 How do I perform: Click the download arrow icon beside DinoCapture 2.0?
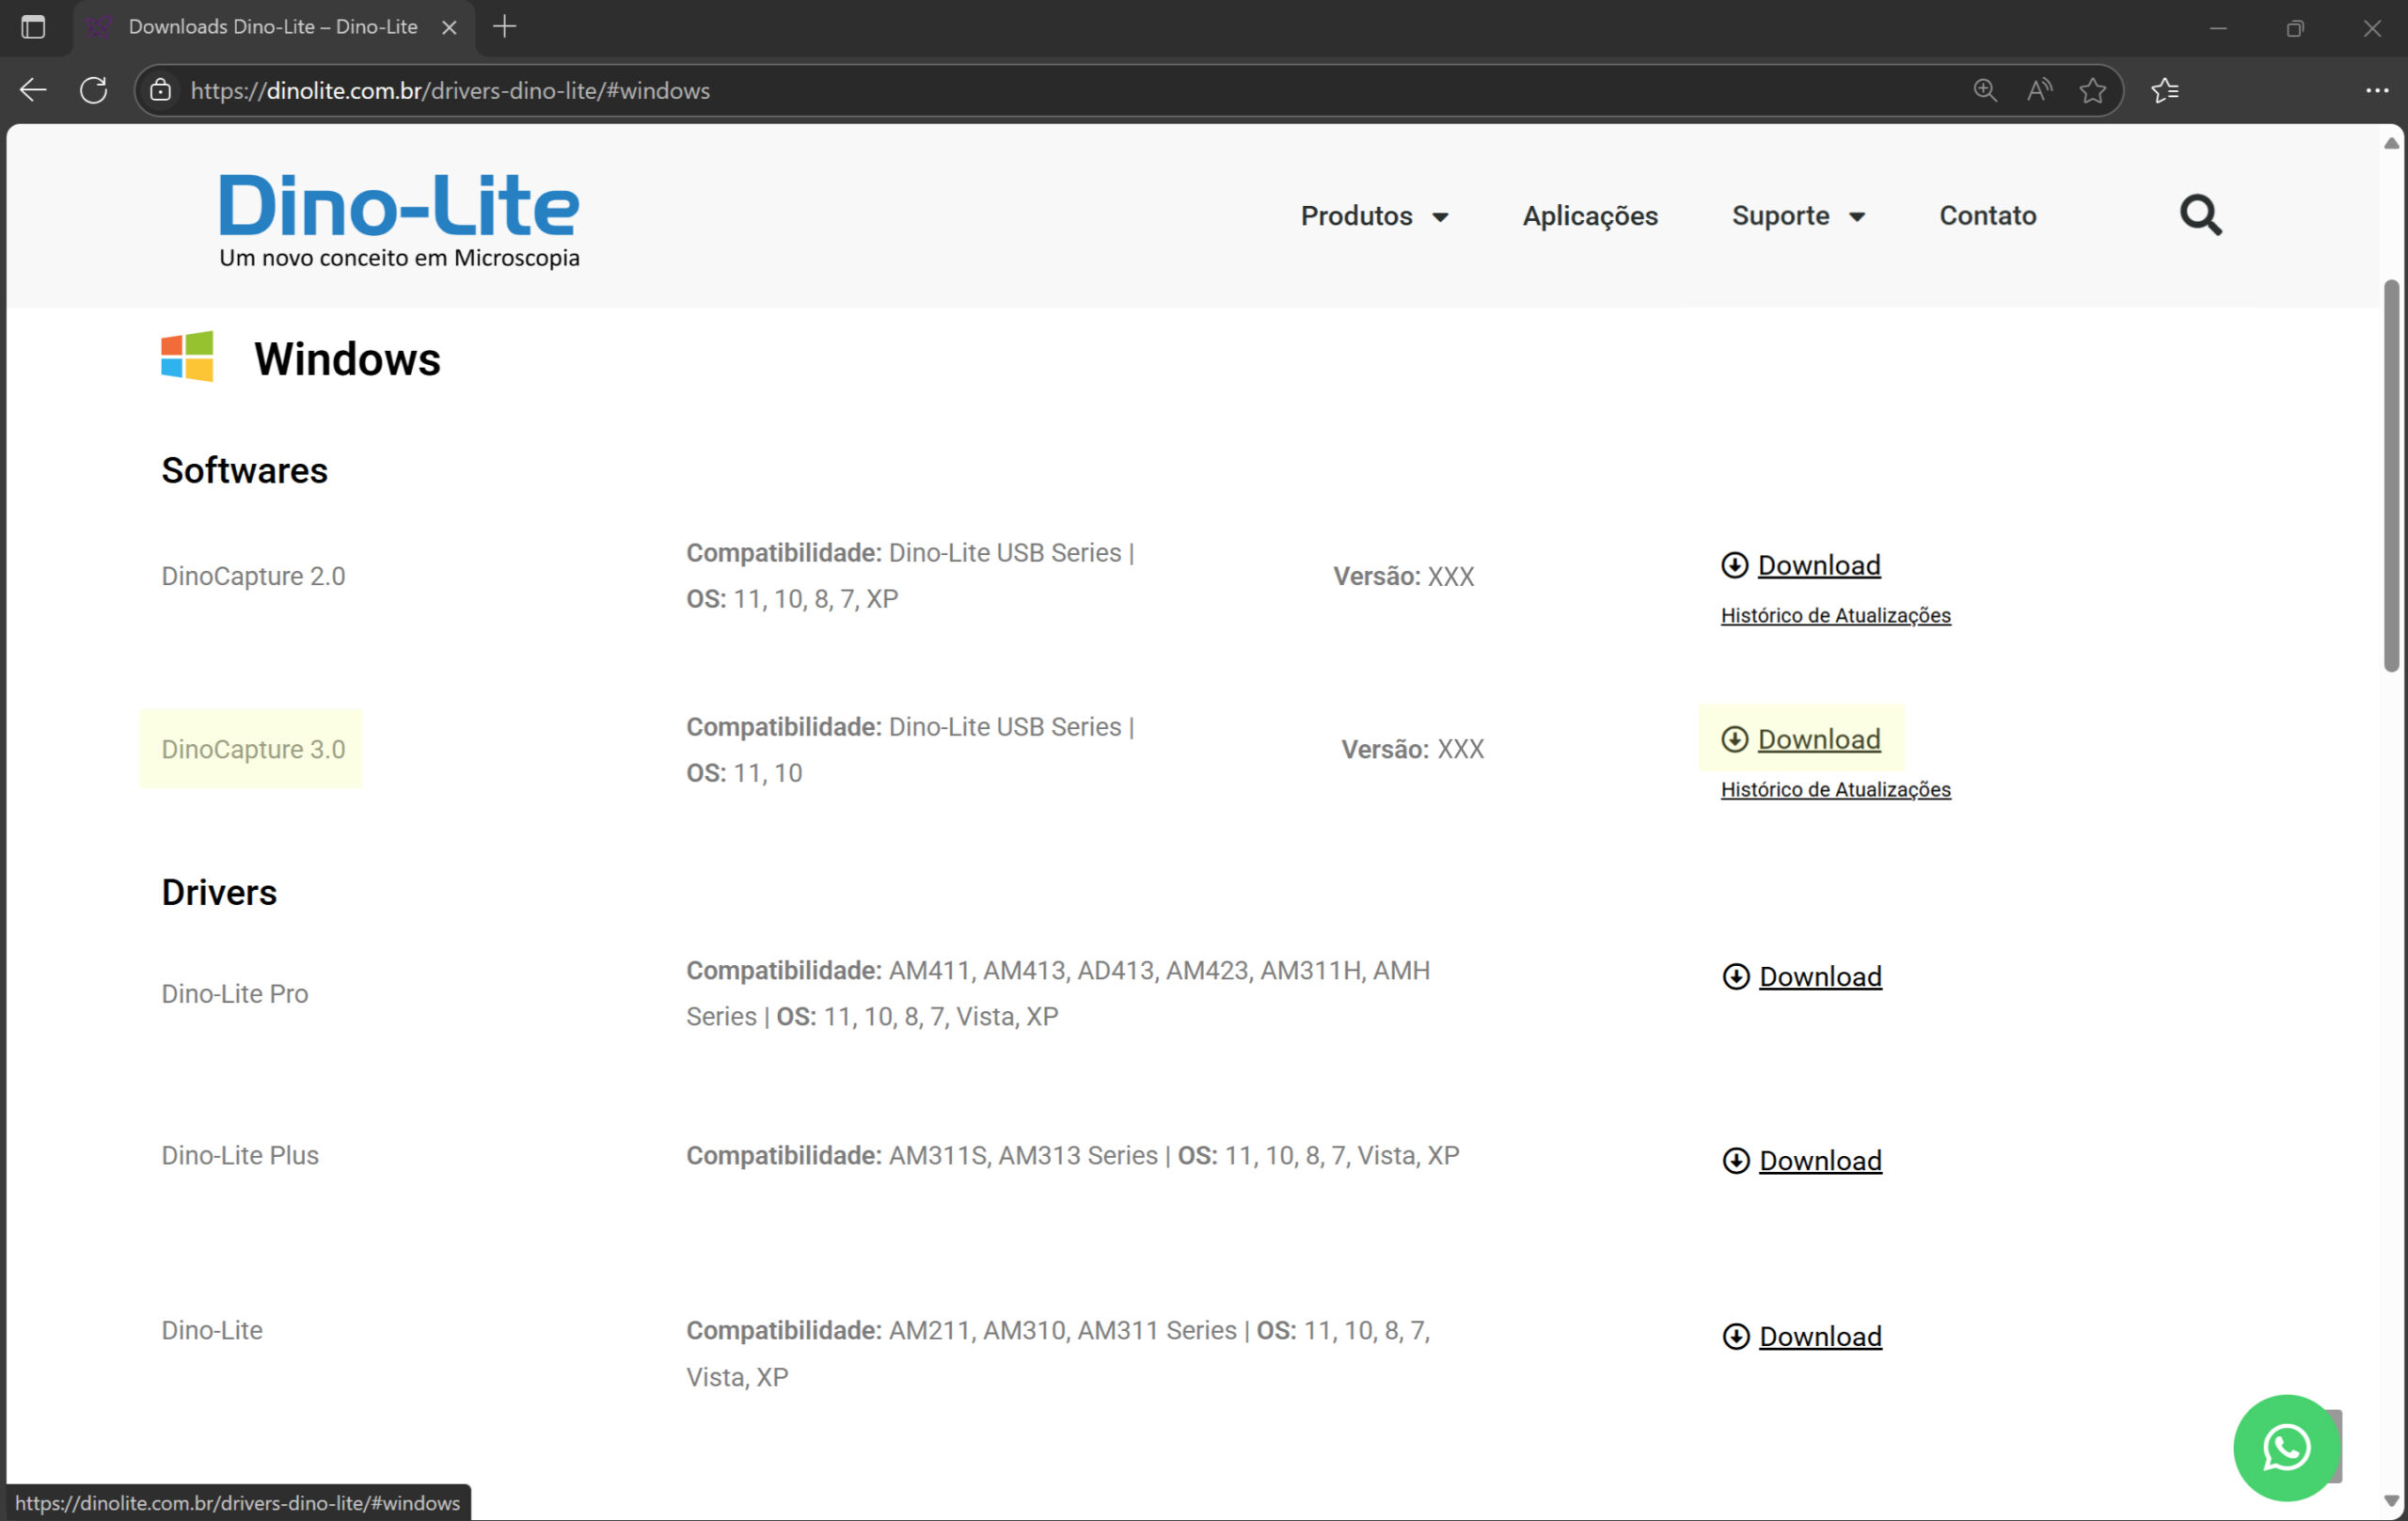(x=1734, y=565)
